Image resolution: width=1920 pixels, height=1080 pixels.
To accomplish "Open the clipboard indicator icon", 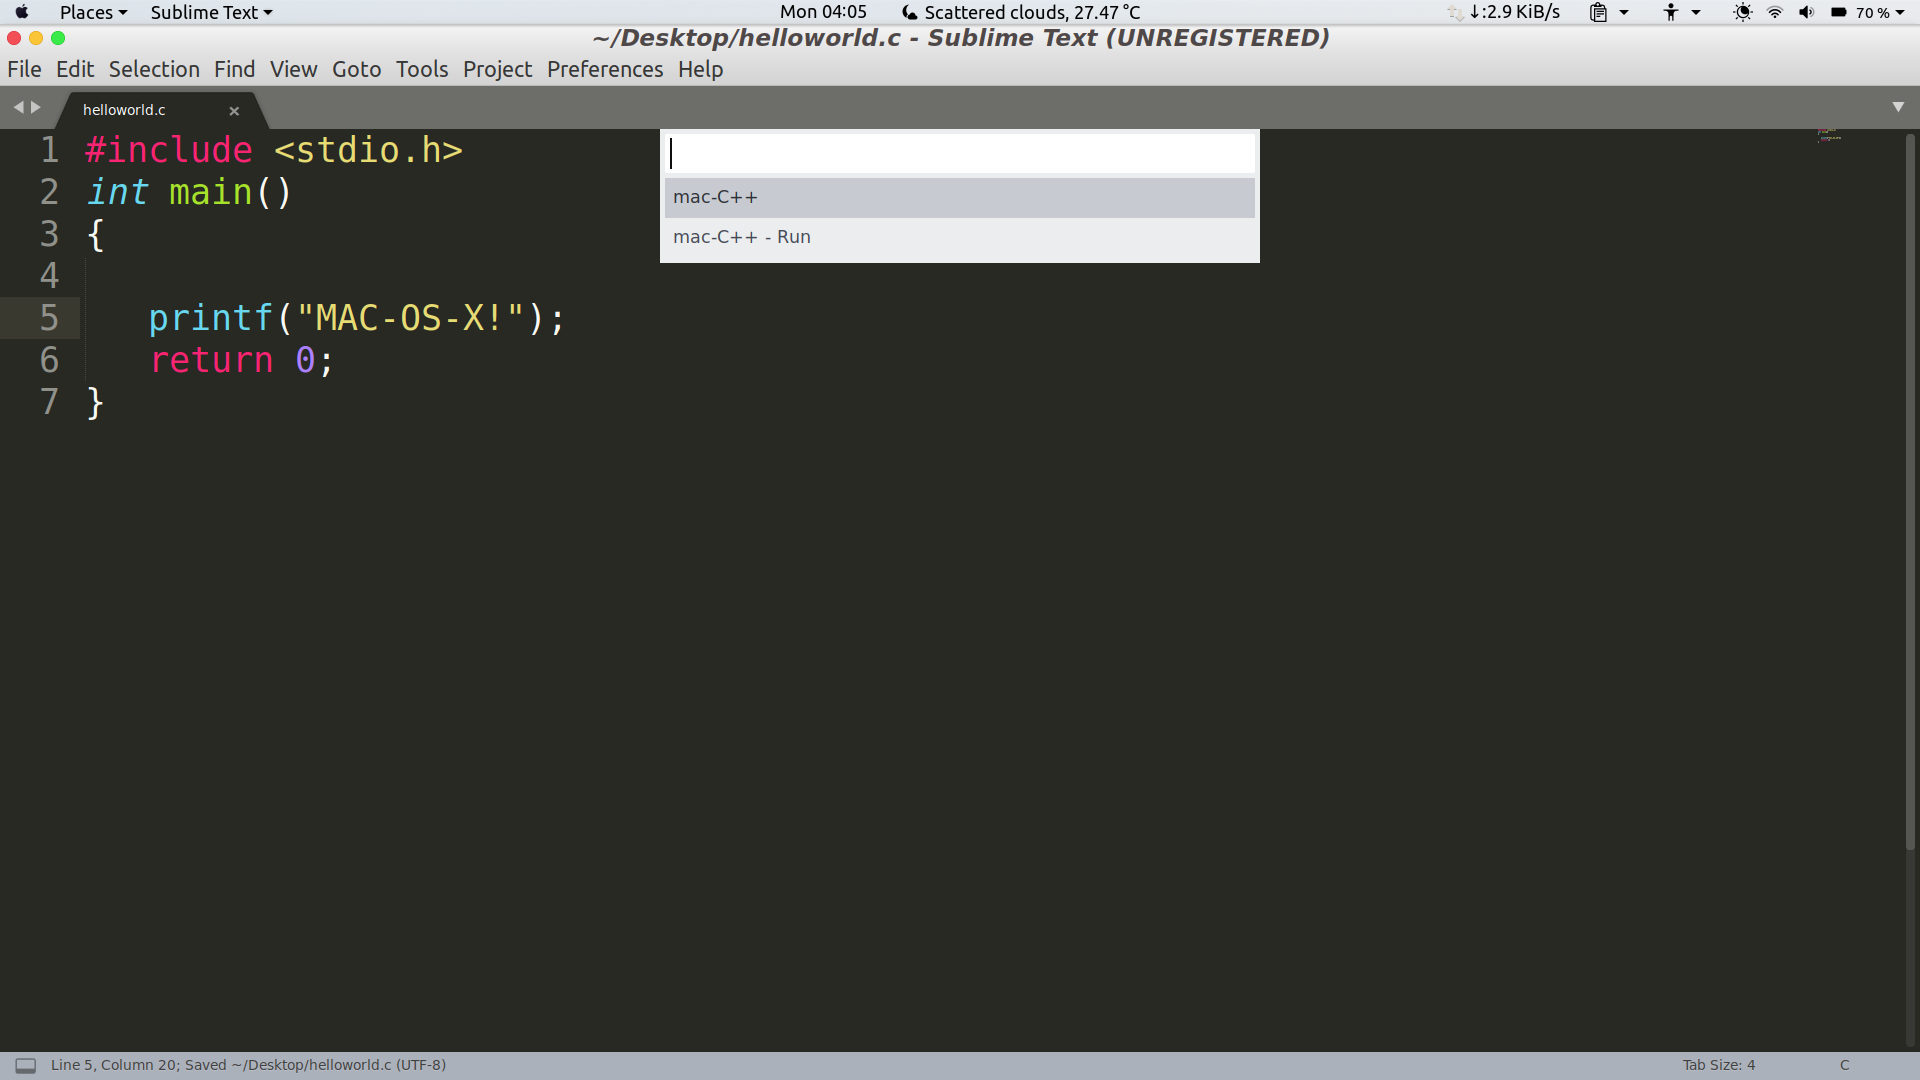I will pos(1598,12).
